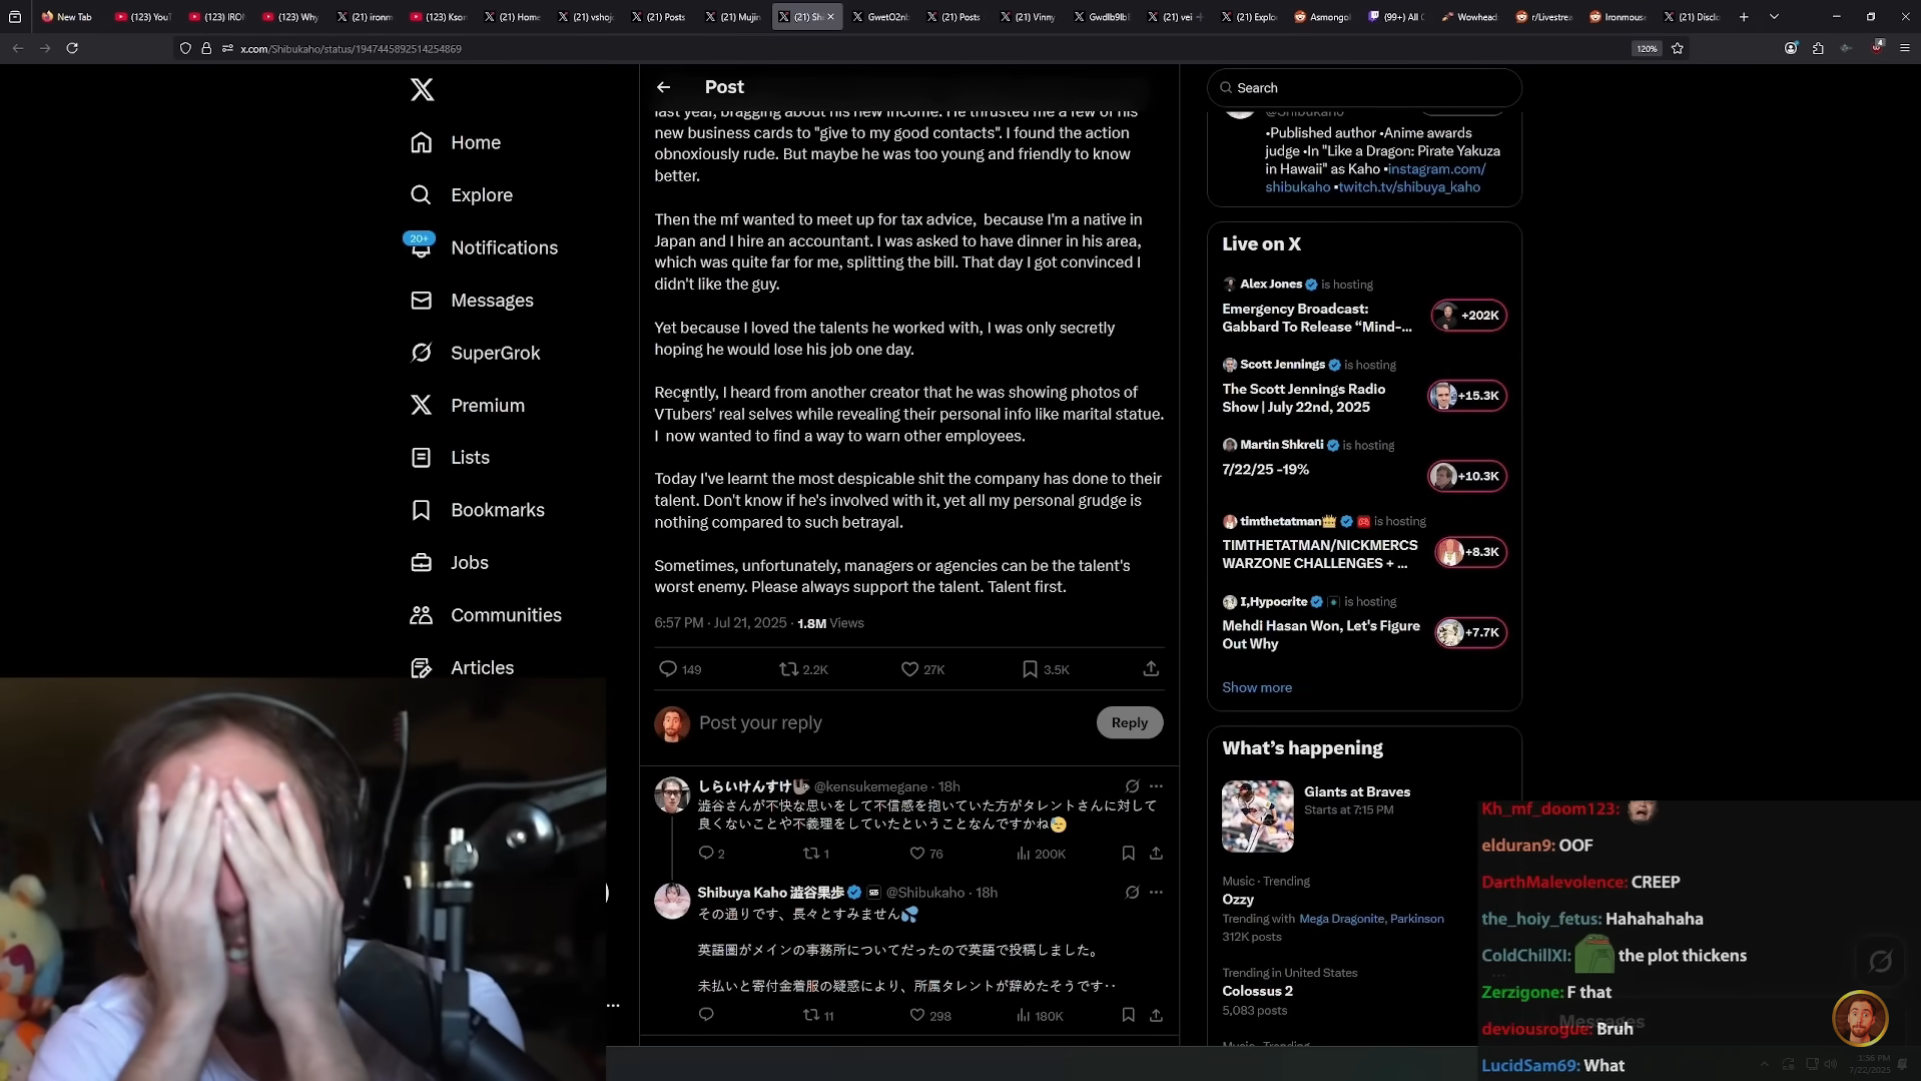This screenshot has height=1081, width=1921.
Task: Share the main post via upload icon
Action: (x=1151, y=668)
